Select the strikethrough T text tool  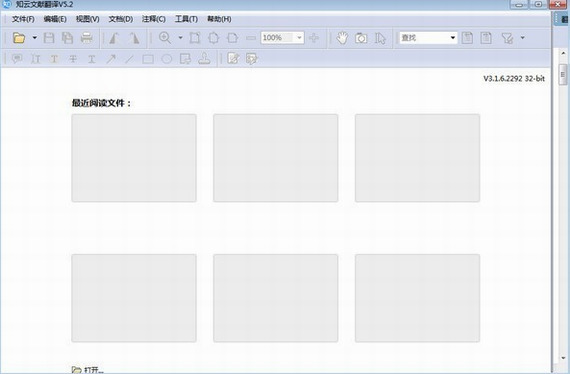click(x=73, y=59)
